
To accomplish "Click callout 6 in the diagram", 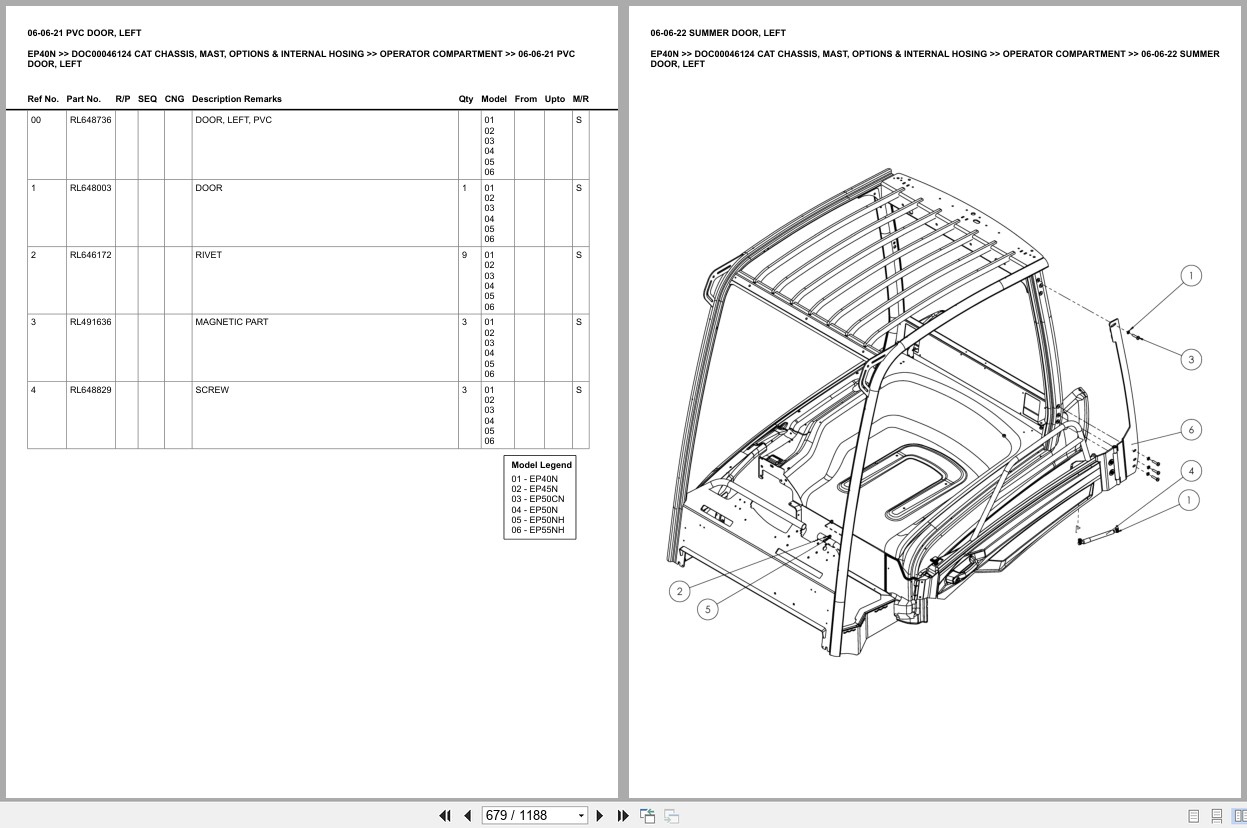I will coord(1191,430).
